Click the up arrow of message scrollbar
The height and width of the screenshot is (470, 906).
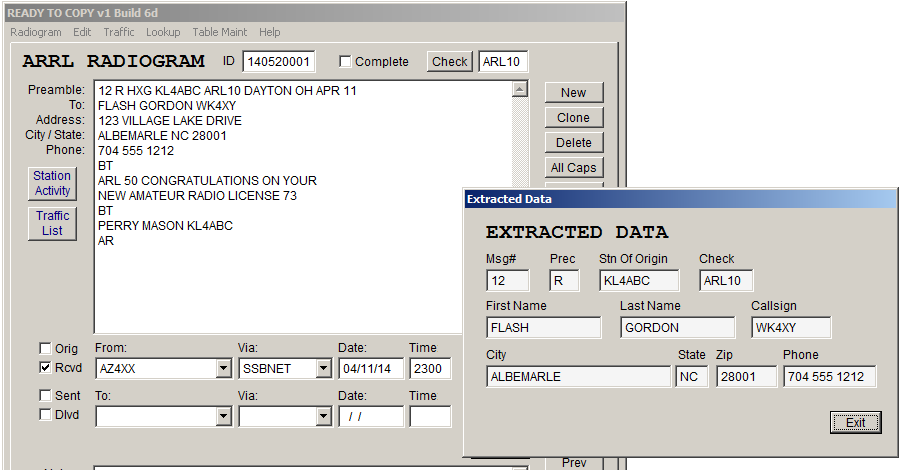coord(520,90)
